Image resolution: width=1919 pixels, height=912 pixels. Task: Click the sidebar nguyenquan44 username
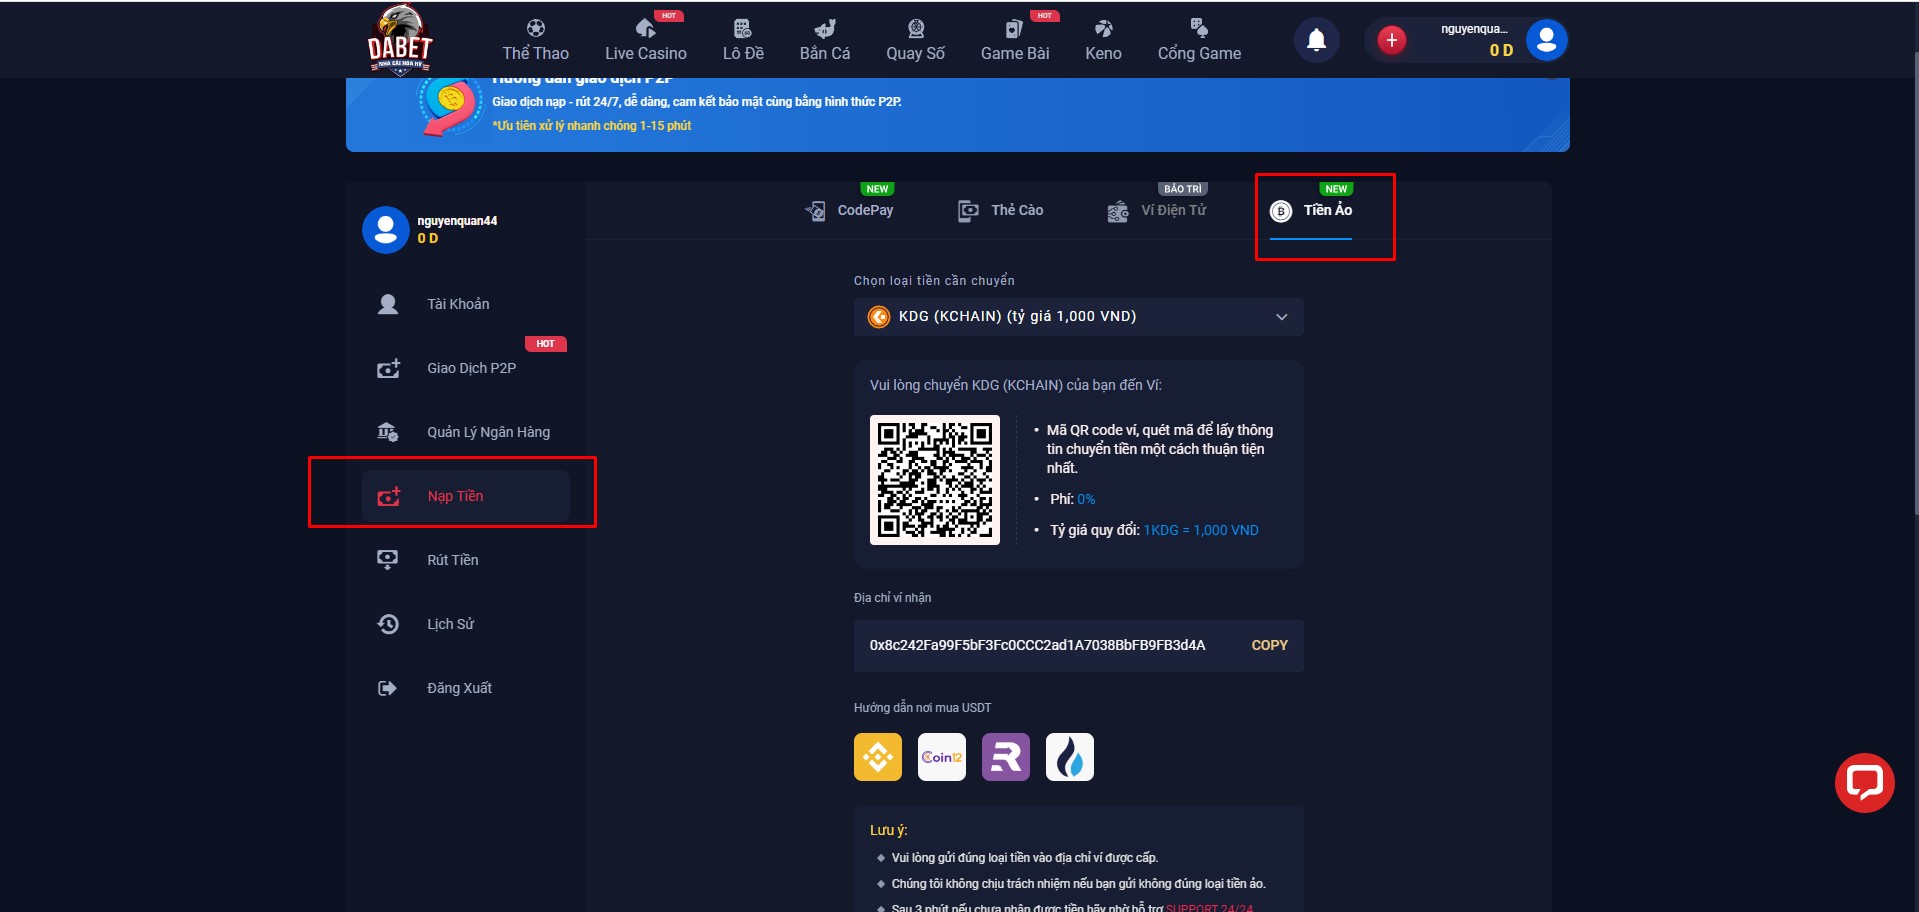tap(457, 221)
